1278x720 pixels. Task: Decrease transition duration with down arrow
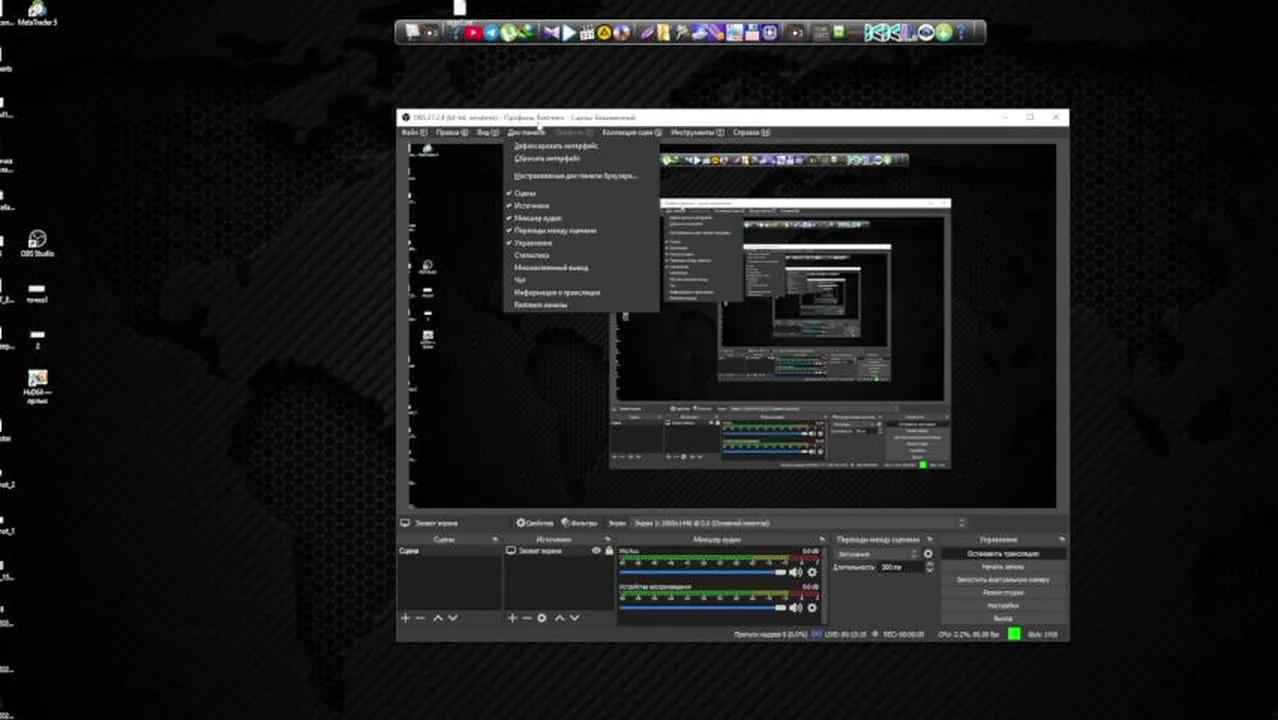coord(930,570)
